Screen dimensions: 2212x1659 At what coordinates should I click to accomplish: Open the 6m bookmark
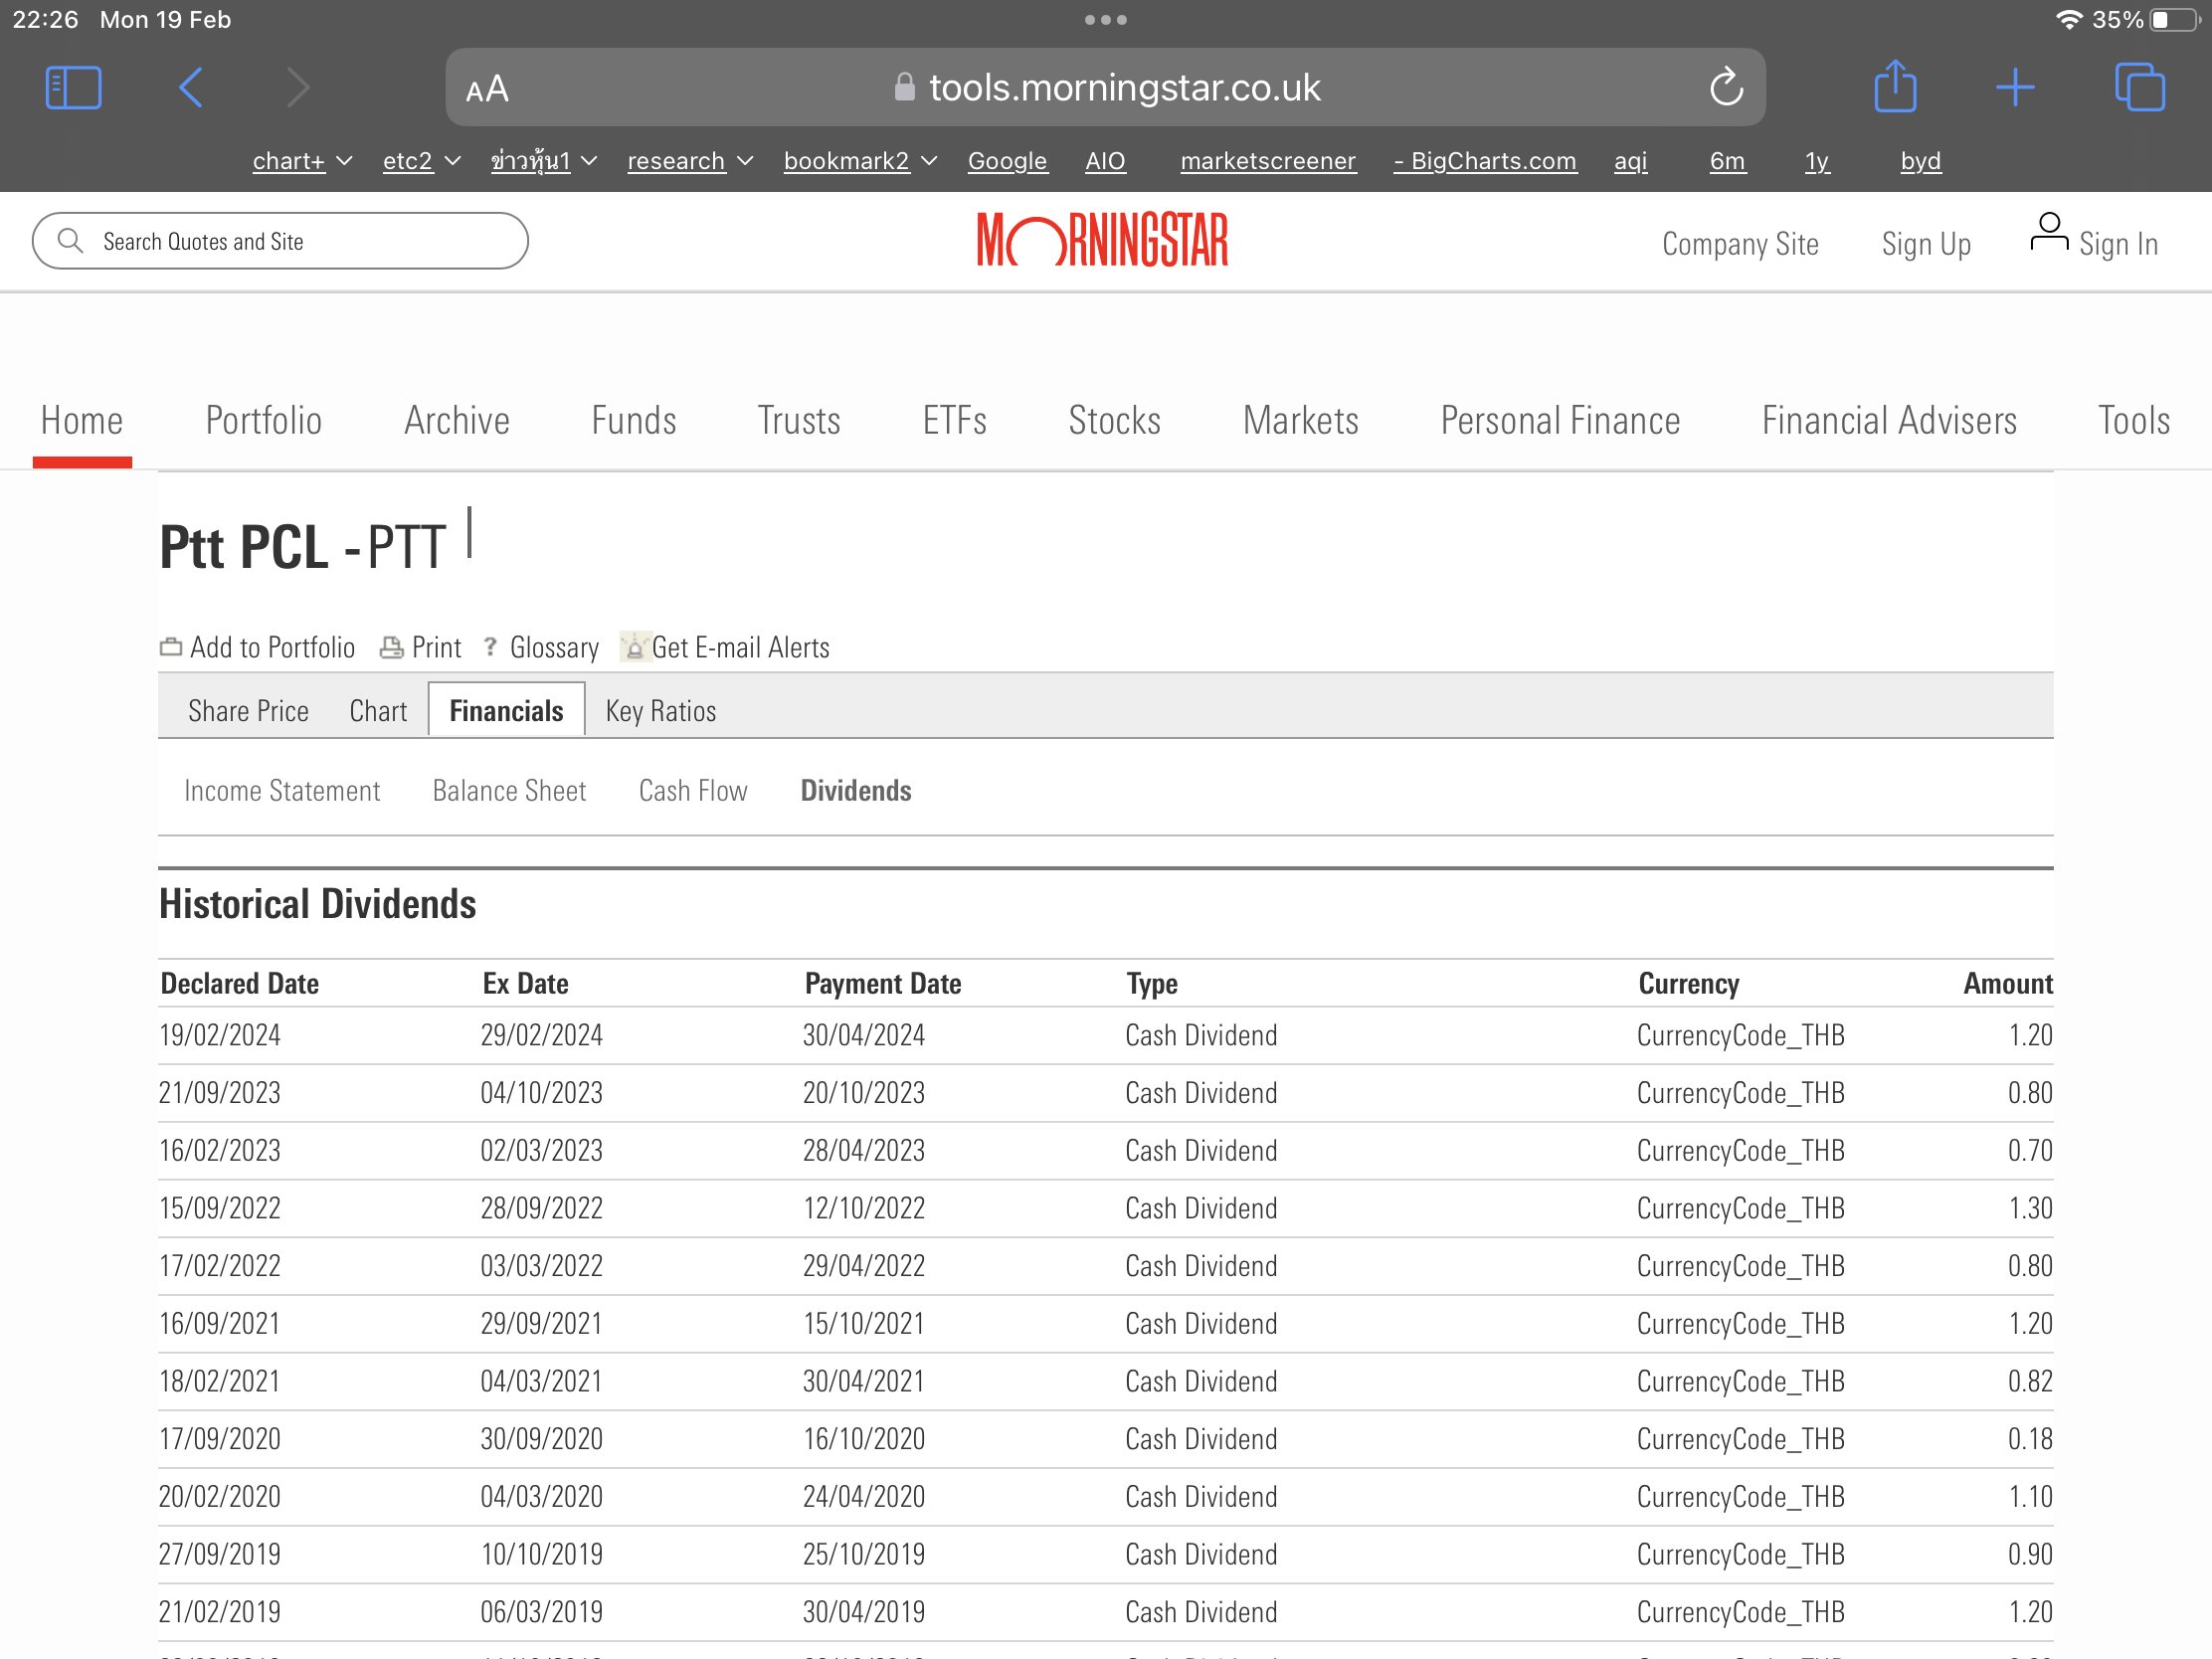[1727, 161]
